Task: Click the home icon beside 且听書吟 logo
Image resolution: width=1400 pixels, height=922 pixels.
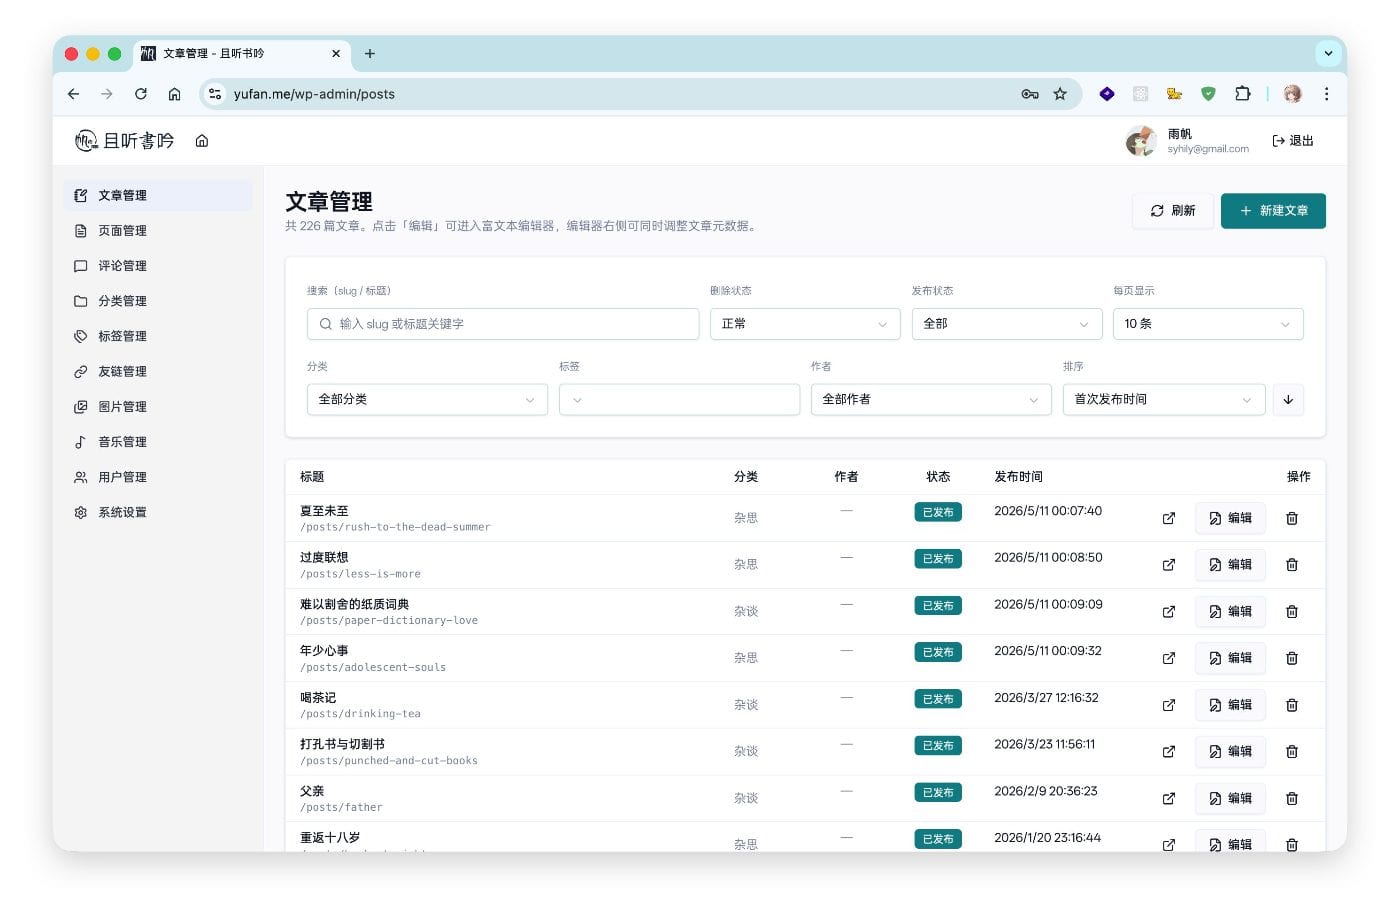Action: tap(202, 141)
